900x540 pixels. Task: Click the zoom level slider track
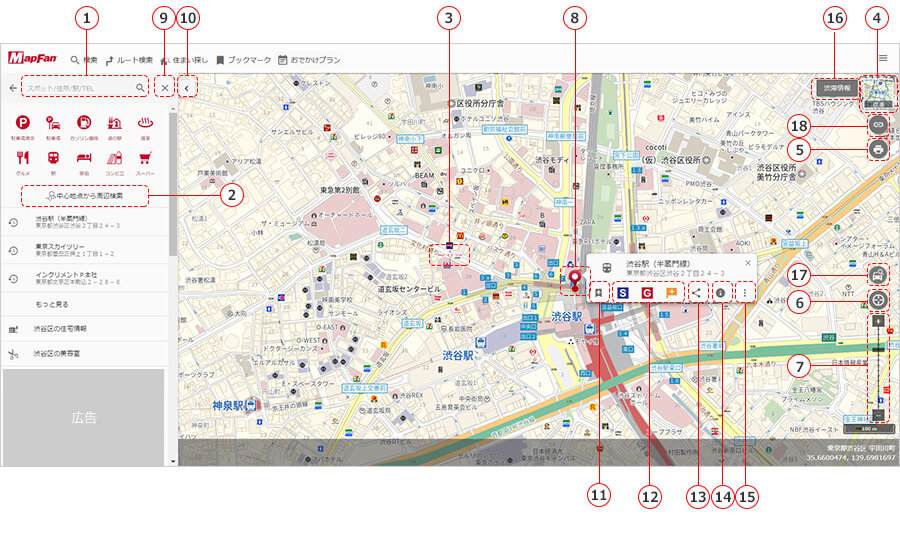pyautogui.click(x=878, y=368)
